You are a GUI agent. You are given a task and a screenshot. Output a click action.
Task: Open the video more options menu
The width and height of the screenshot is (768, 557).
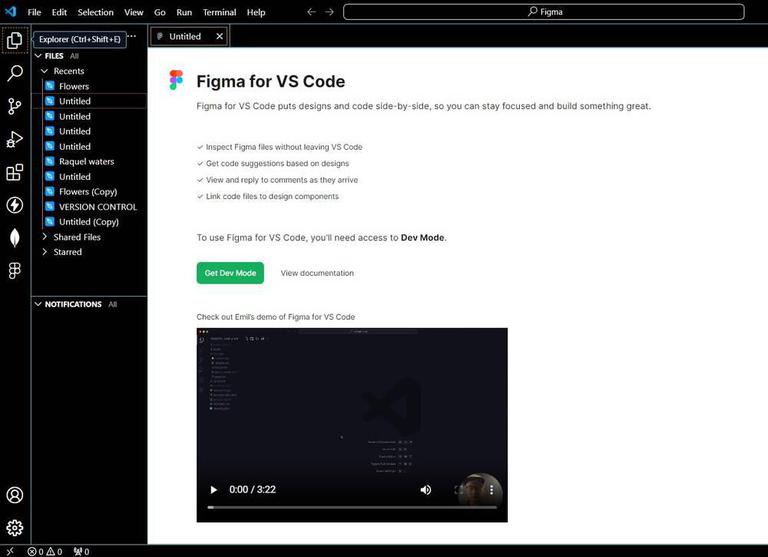(x=491, y=489)
